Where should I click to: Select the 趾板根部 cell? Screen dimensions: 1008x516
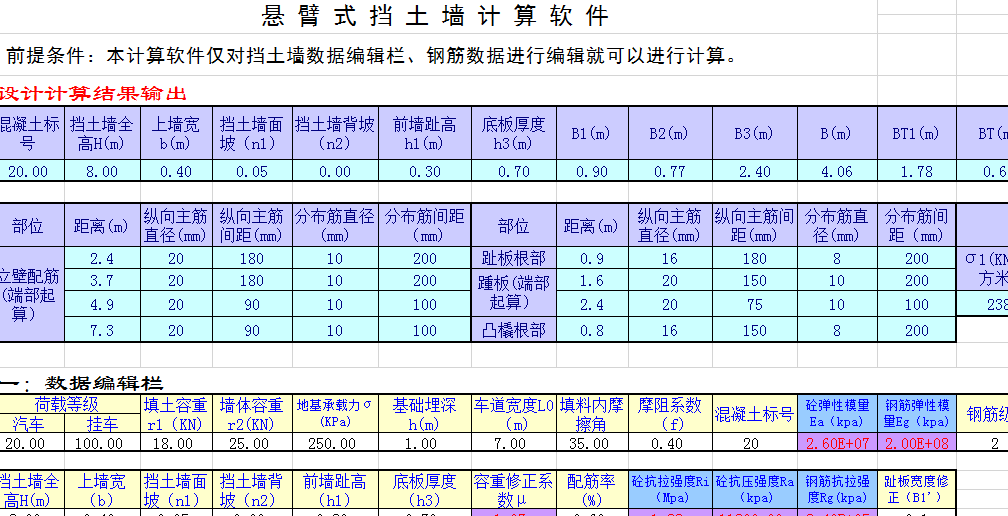pos(514,258)
